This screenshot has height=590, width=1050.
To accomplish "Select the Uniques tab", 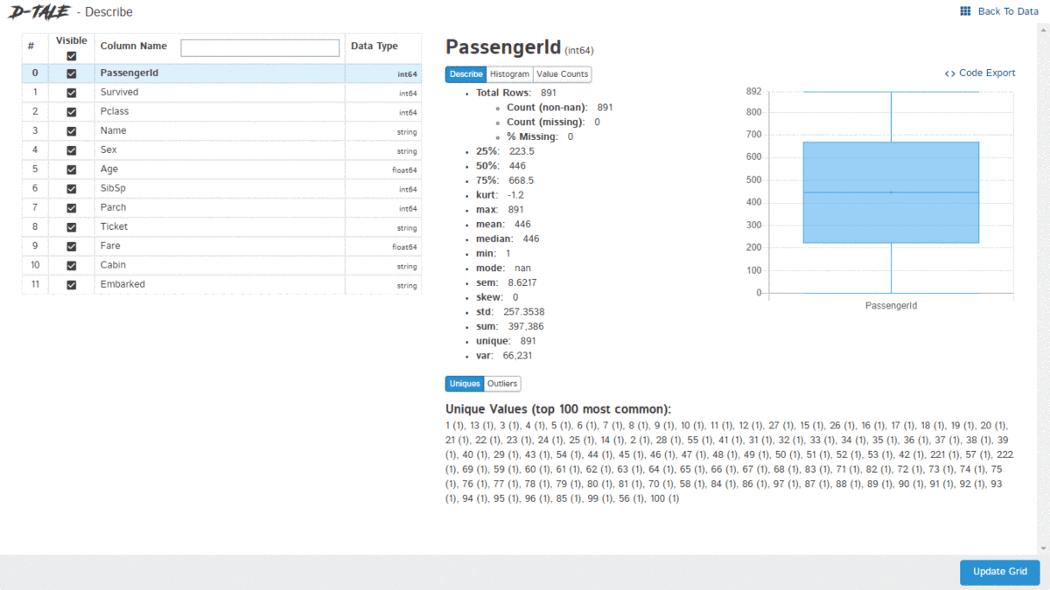I will click(x=464, y=384).
